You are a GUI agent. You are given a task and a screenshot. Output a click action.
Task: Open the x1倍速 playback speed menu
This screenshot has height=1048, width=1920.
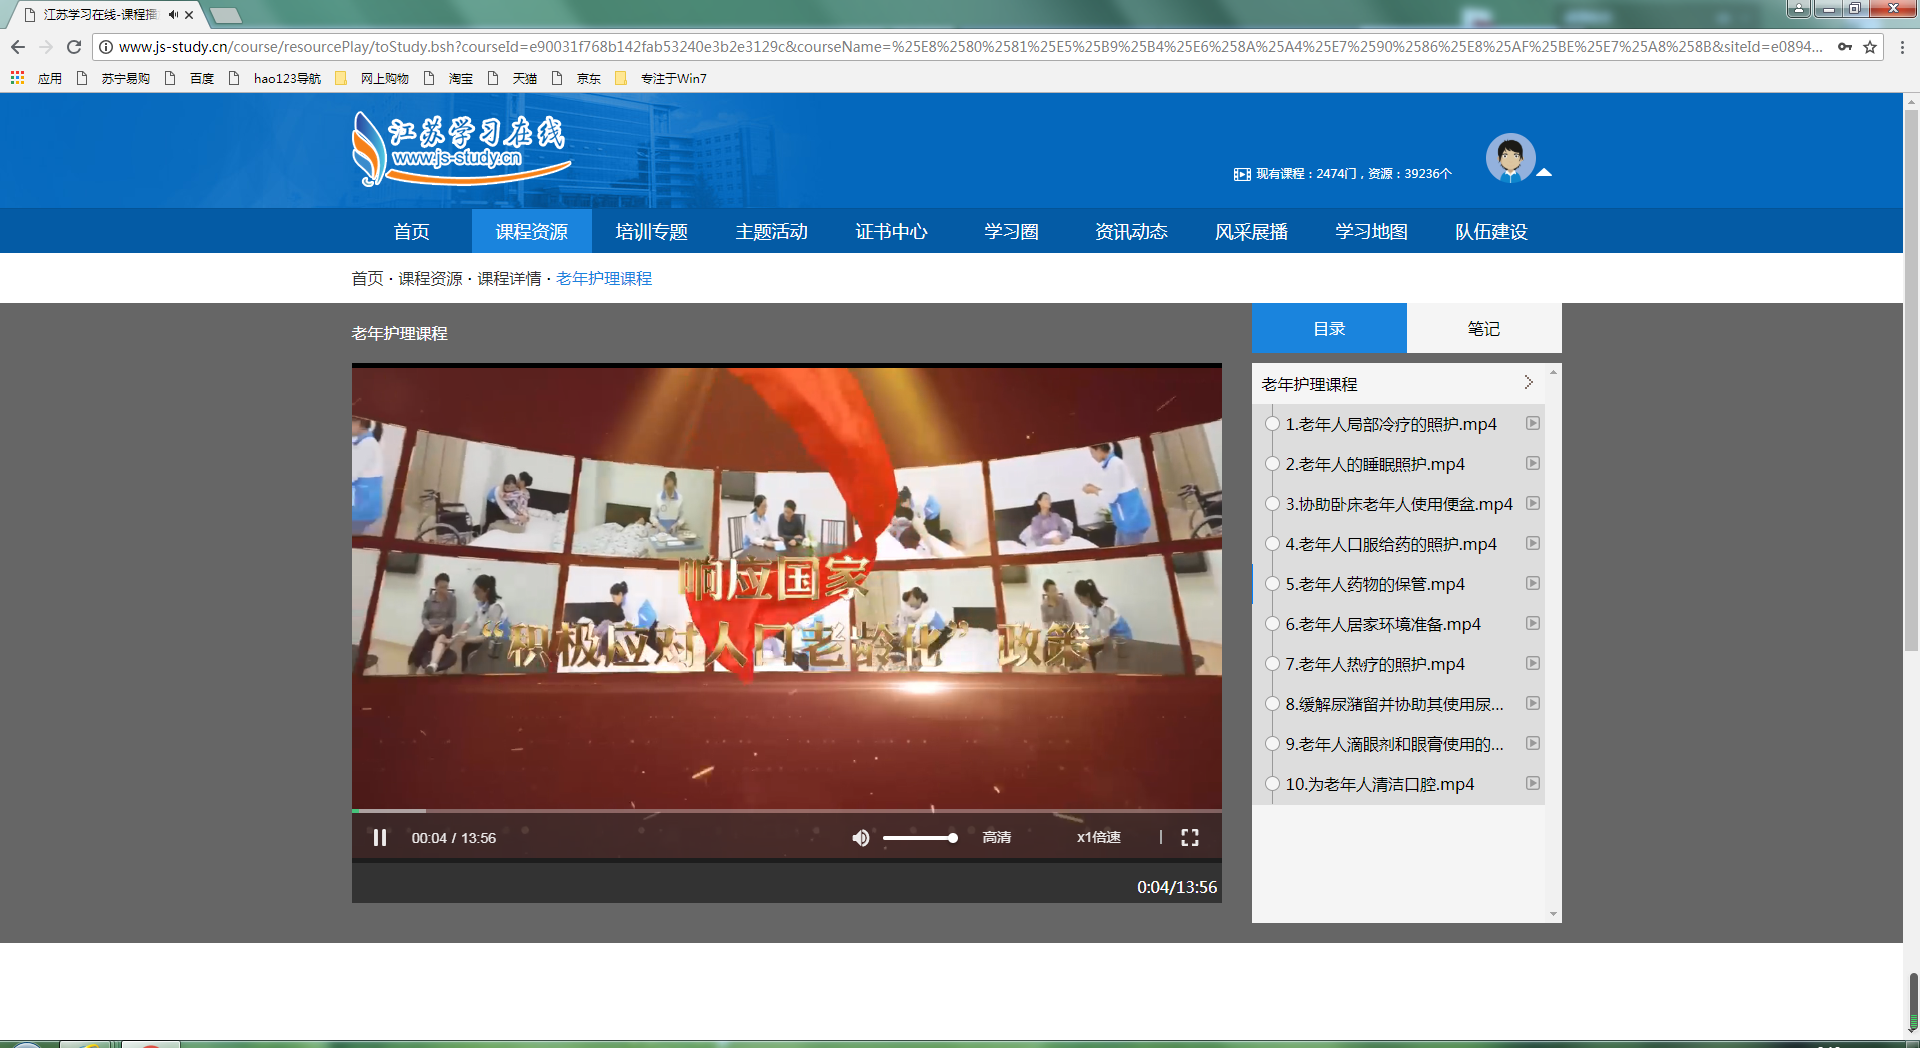click(x=1098, y=838)
